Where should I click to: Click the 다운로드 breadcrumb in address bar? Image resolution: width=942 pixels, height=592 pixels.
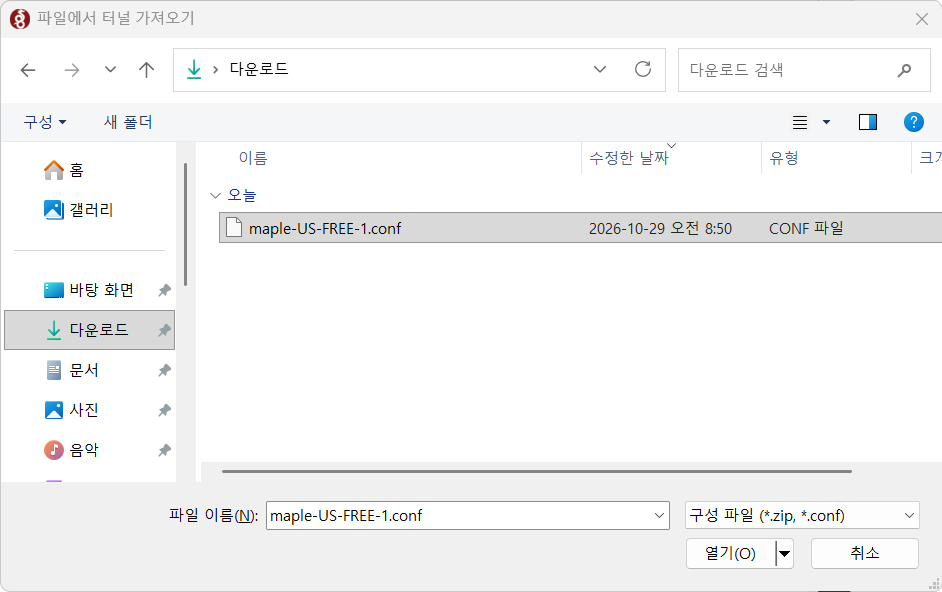click(259, 69)
